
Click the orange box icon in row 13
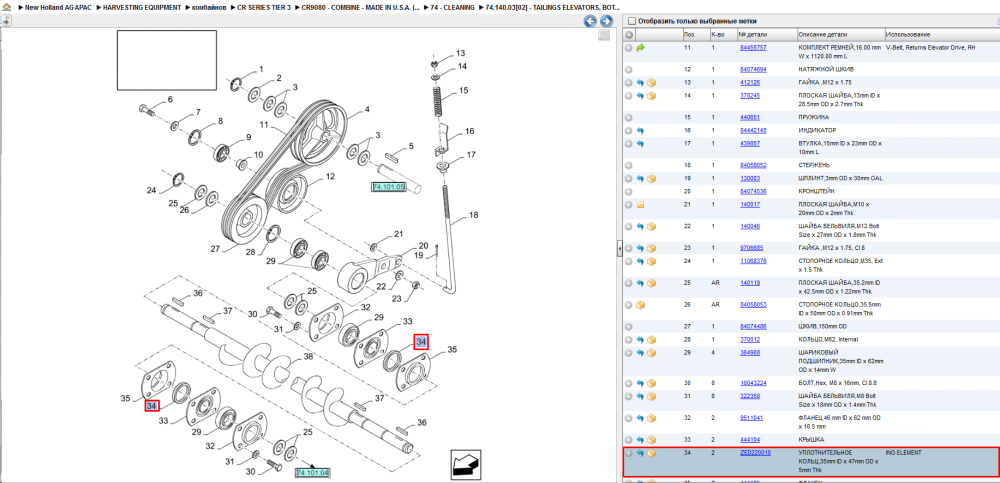(x=651, y=83)
